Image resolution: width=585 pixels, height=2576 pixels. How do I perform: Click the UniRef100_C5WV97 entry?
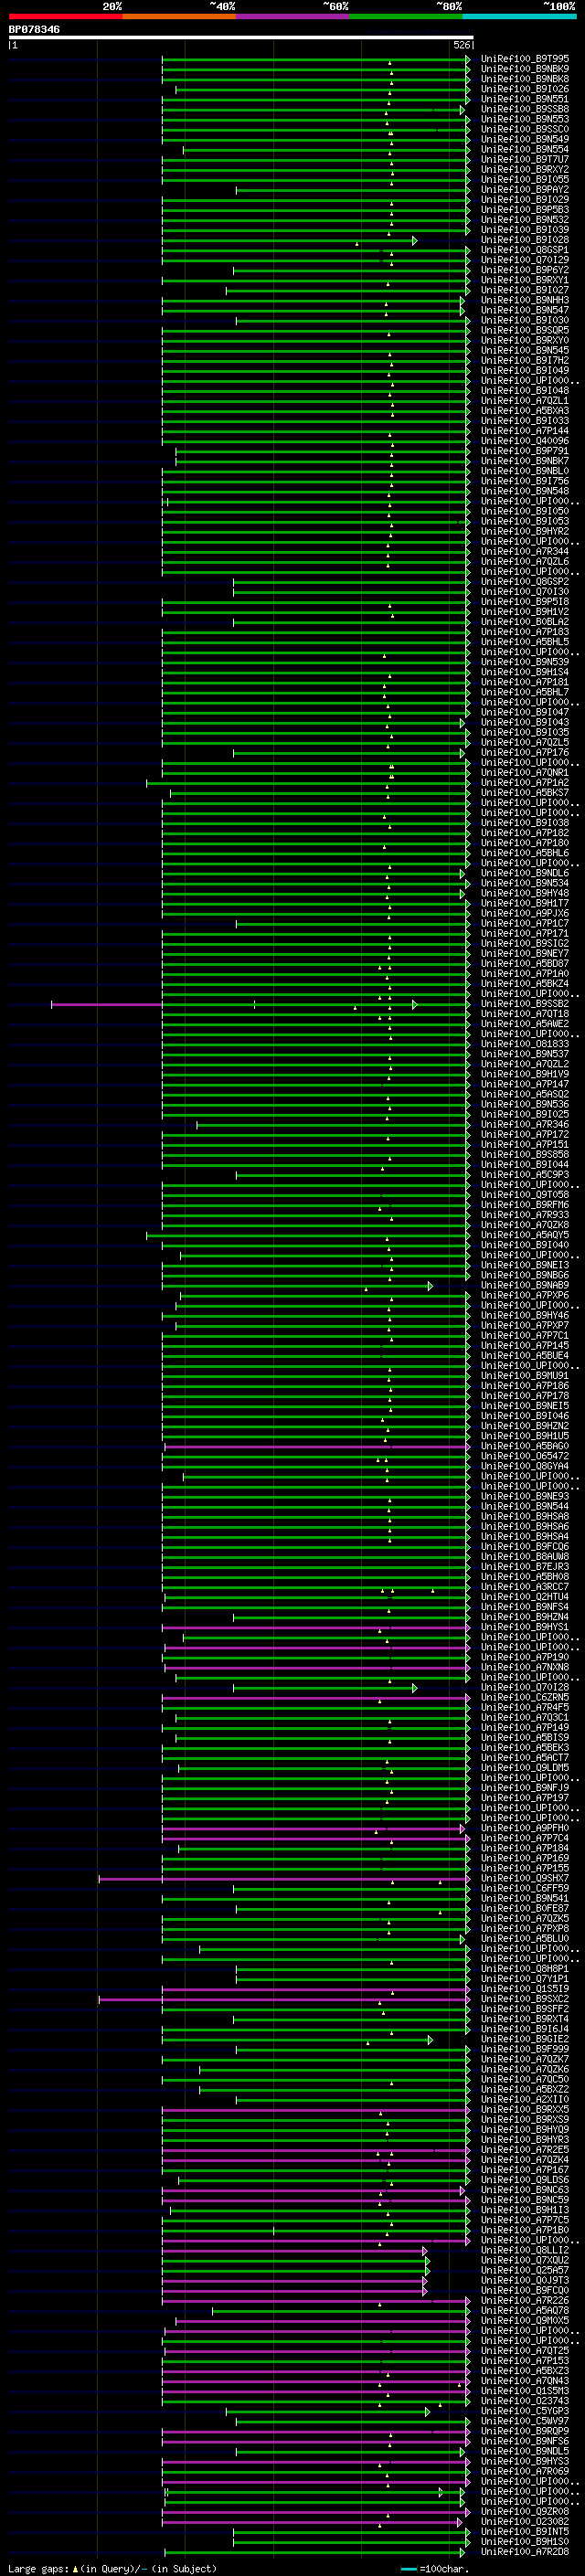tap(525, 2421)
